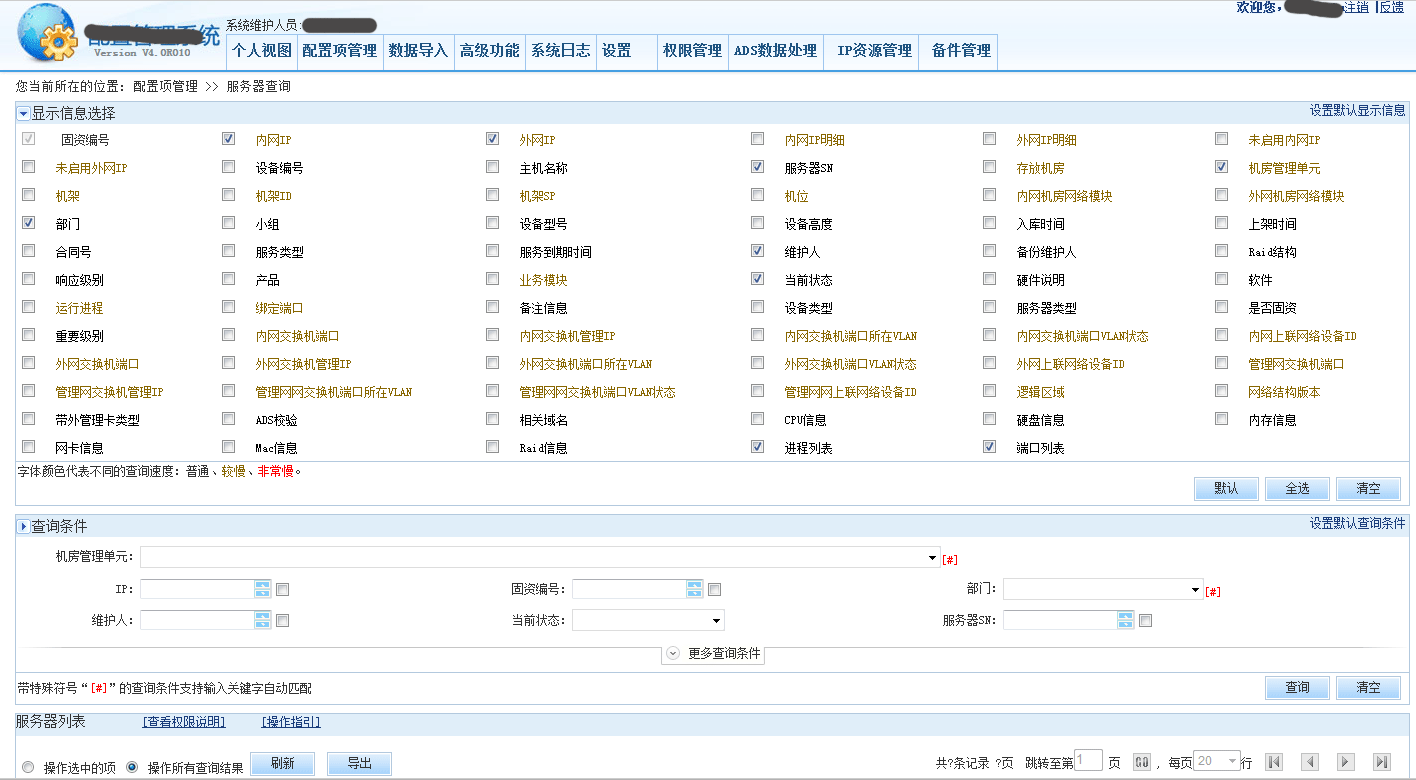Image resolution: width=1416 pixels, height=780 pixels.
Task: Click 清空 in display info section
Action: [x=1368, y=488]
